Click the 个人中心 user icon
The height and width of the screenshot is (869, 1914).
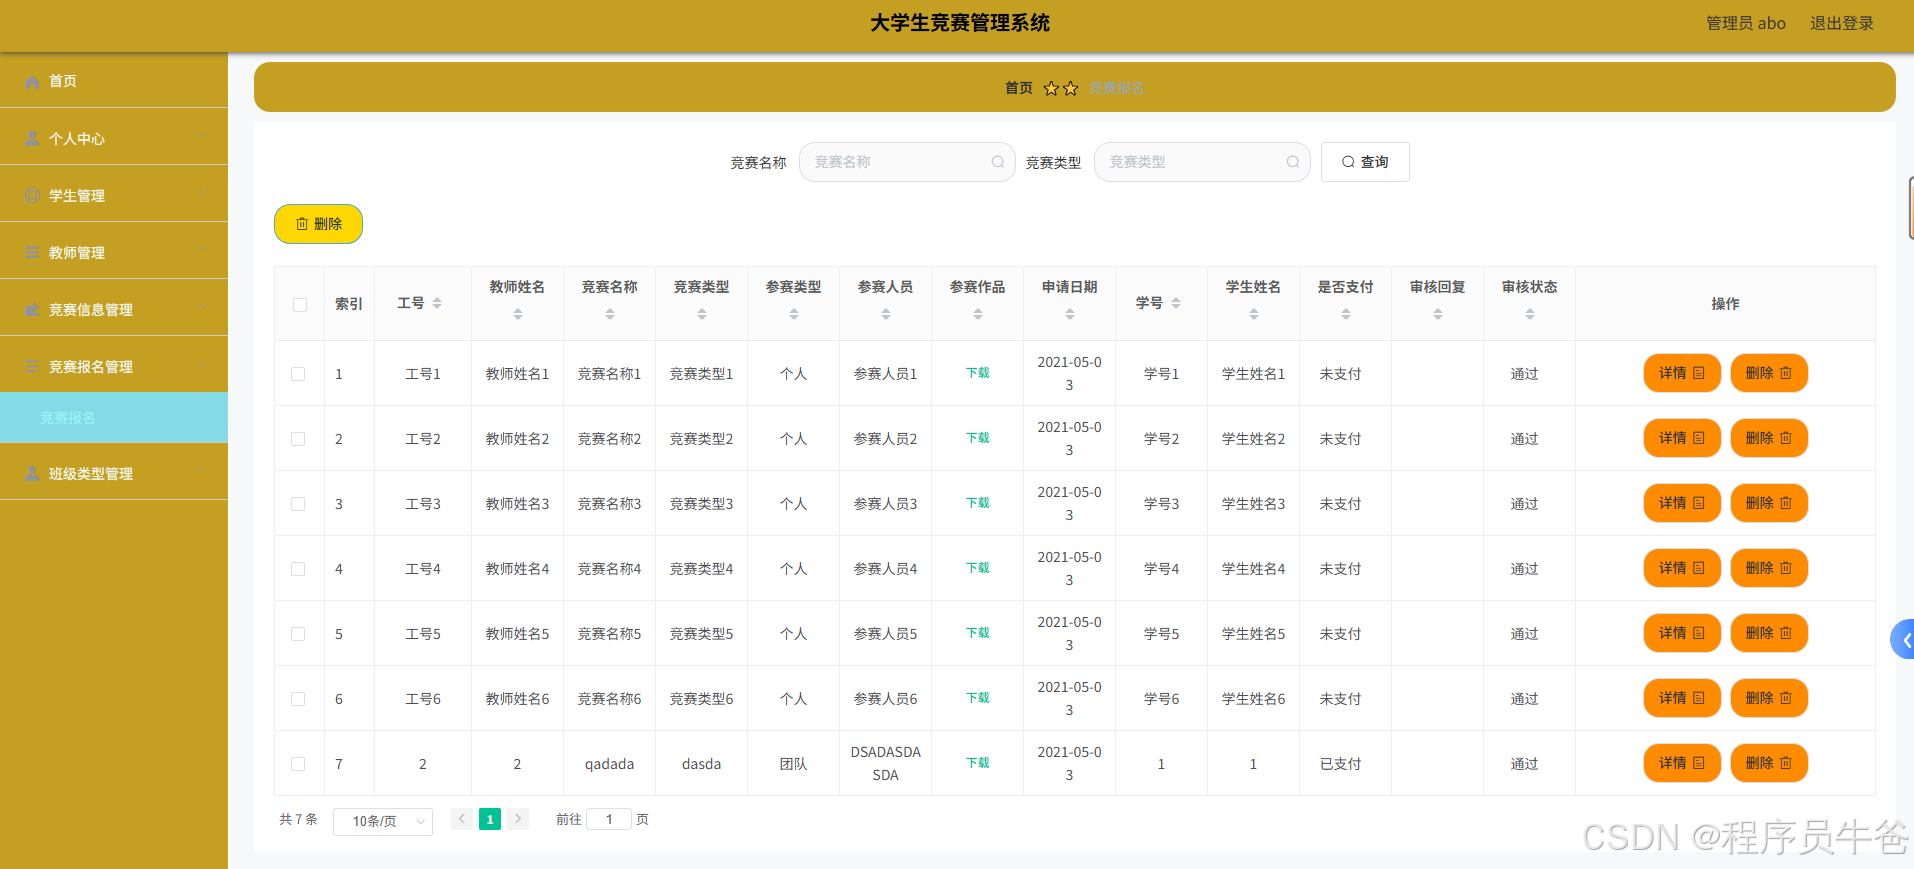32,139
